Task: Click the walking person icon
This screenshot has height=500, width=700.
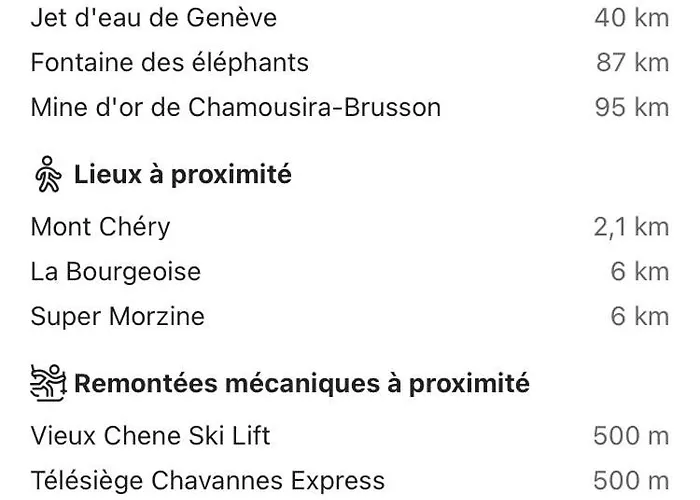Action: pyautogui.click(x=48, y=174)
